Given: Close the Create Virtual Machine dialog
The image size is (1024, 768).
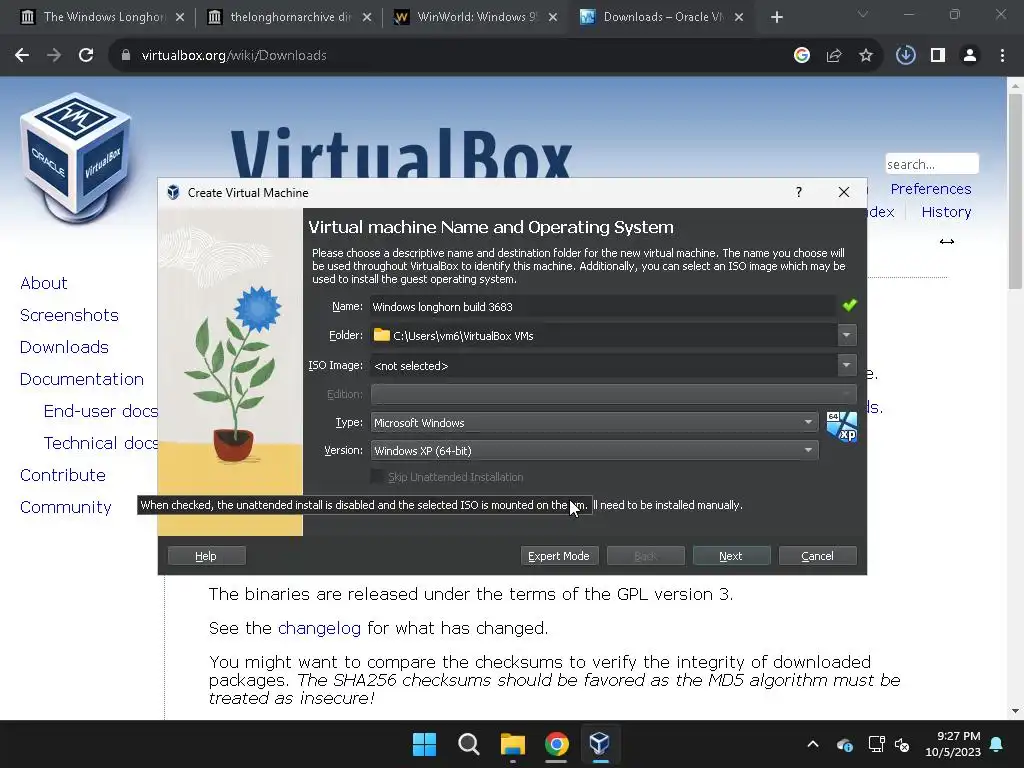Looking at the screenshot, I should tap(844, 192).
